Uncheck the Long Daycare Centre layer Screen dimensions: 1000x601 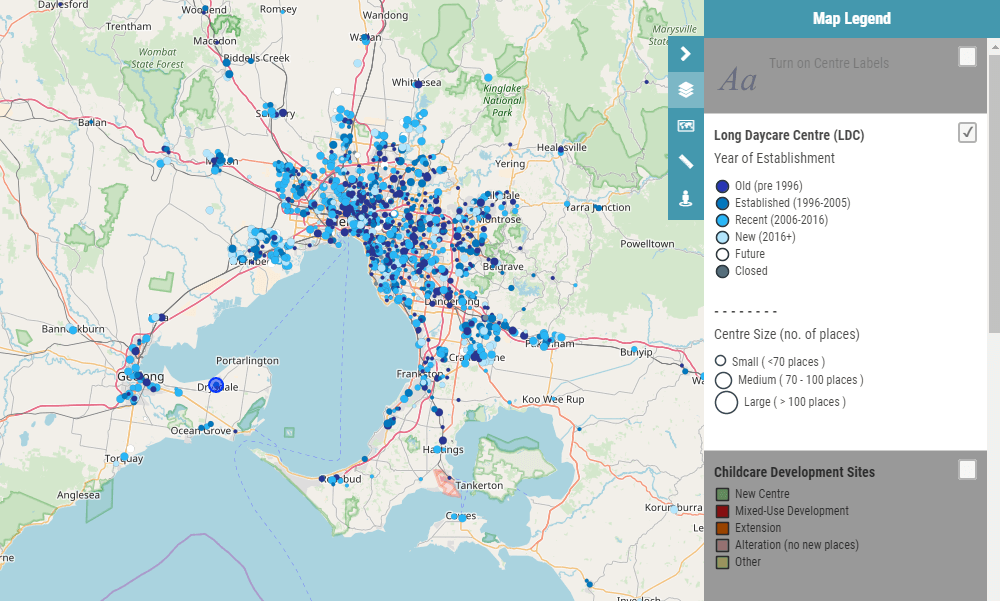(967, 133)
